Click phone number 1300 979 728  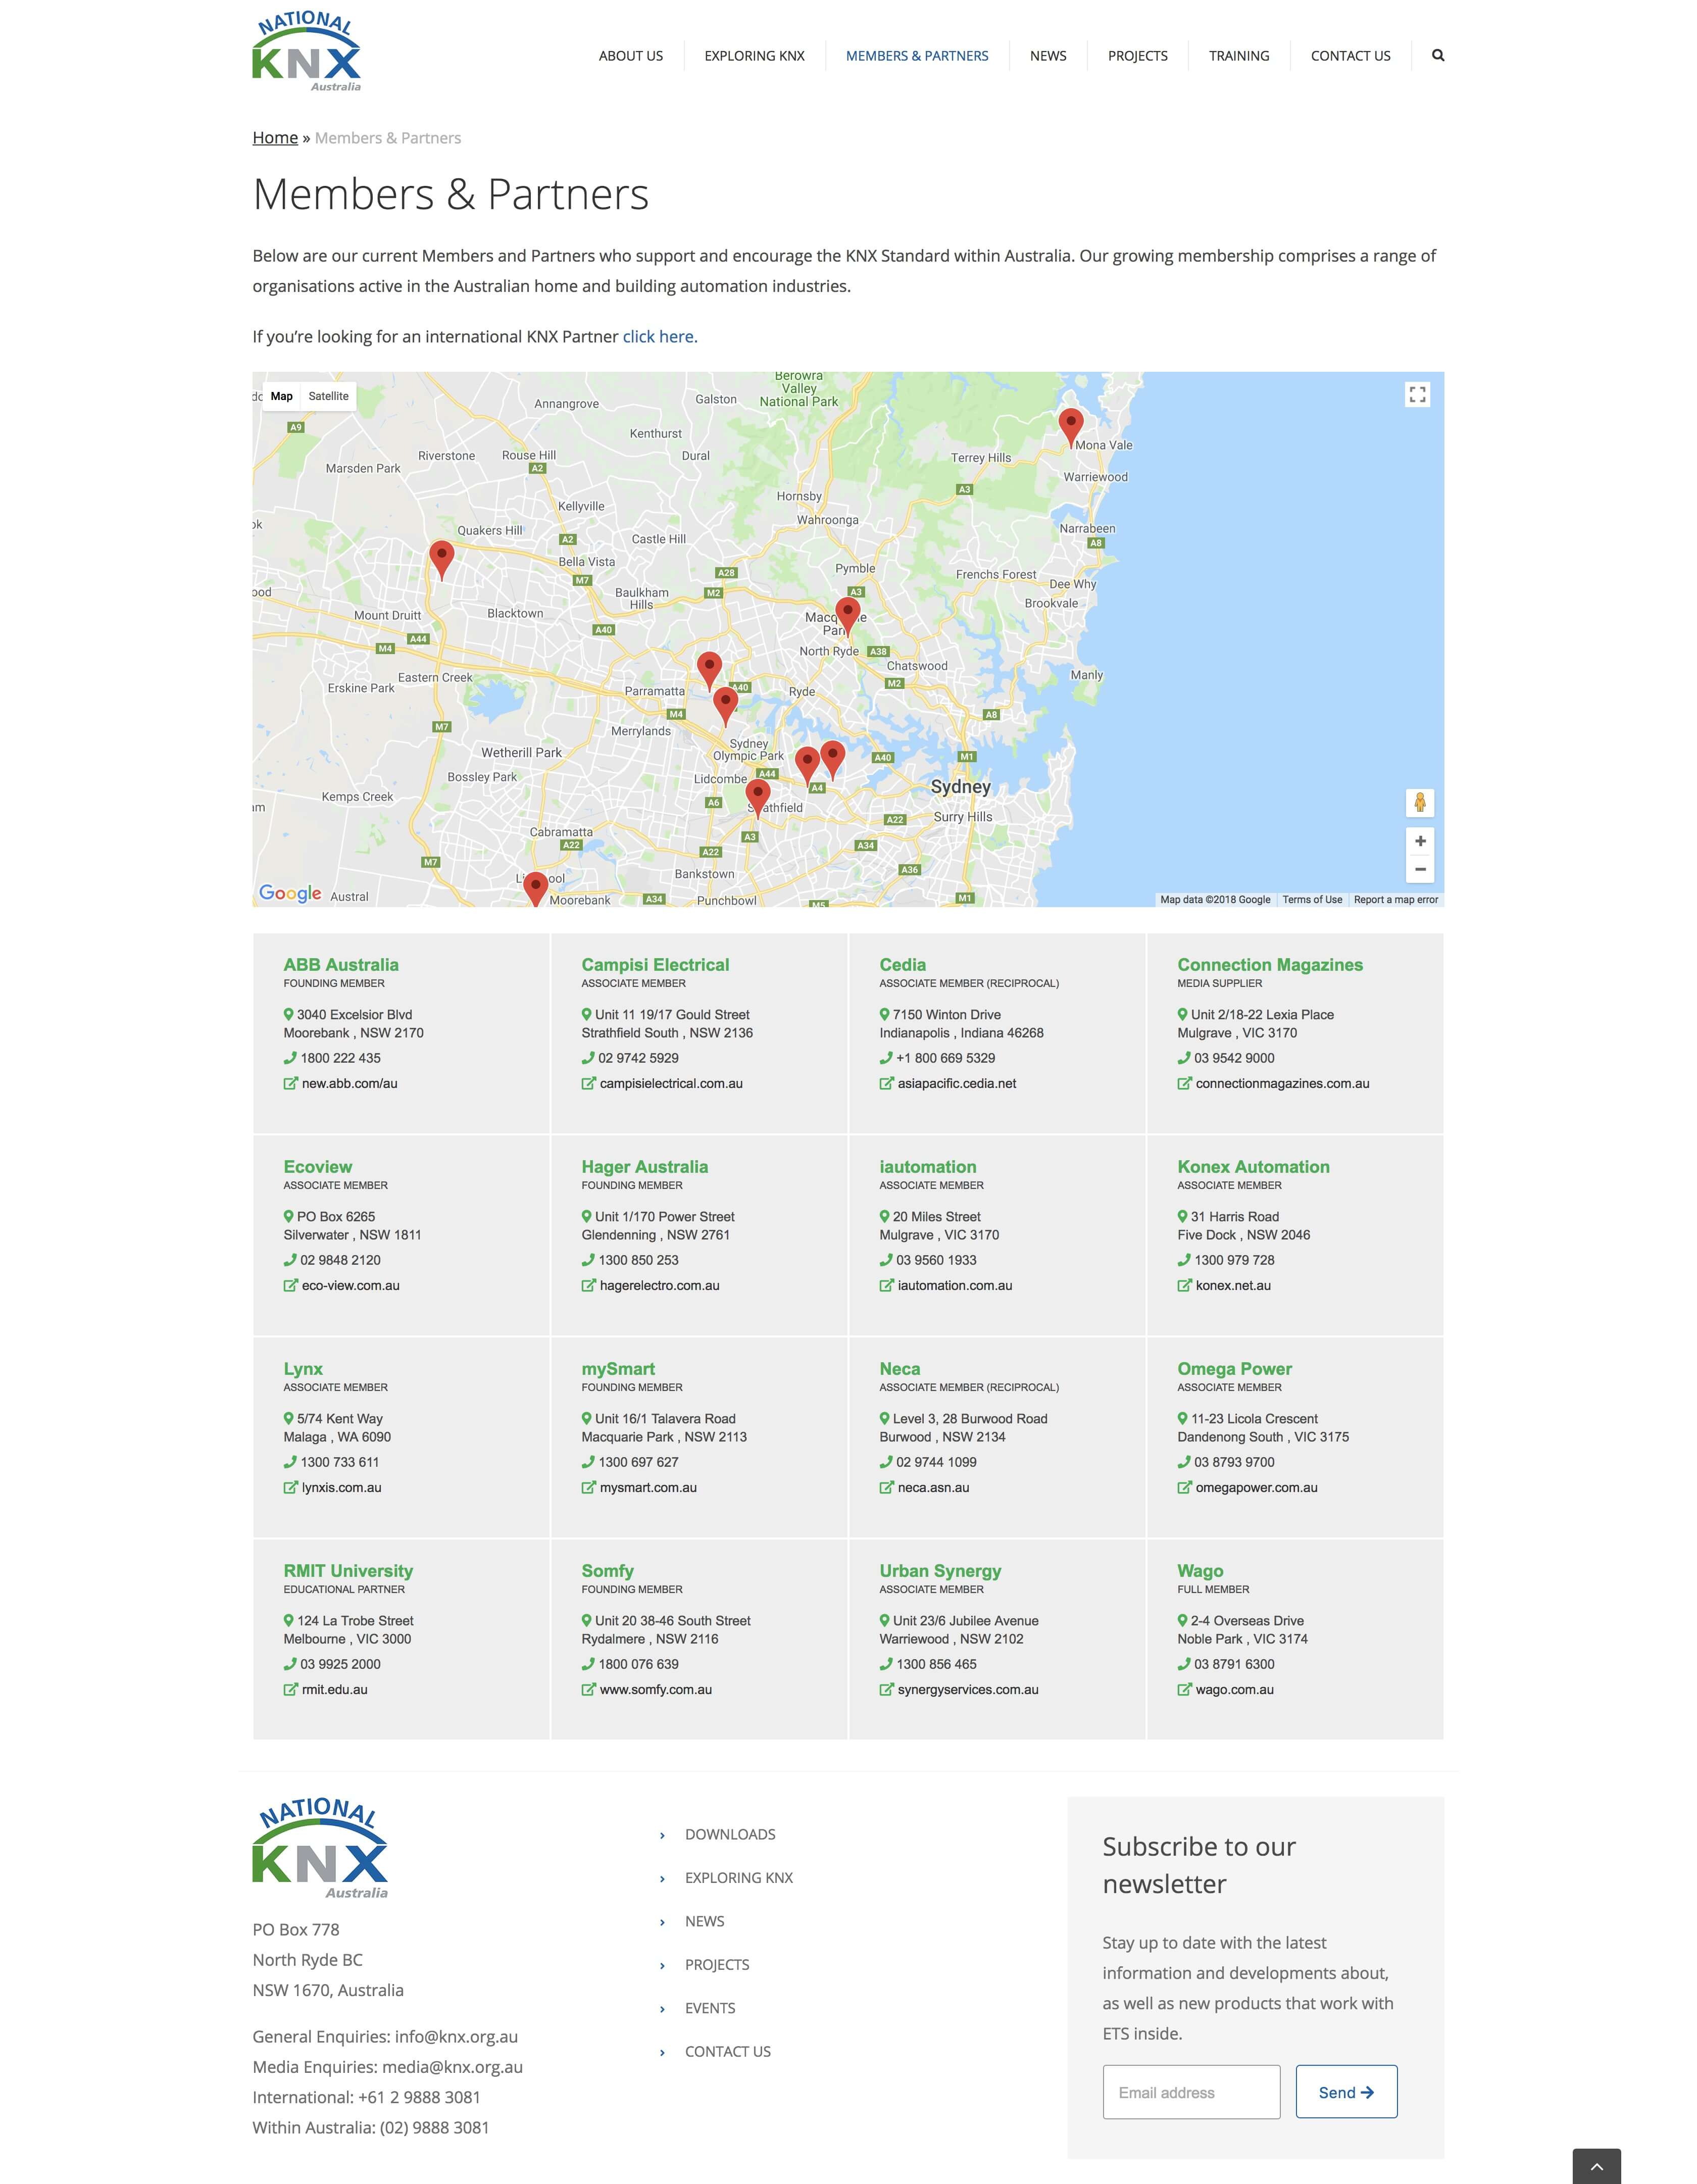1234,1260
